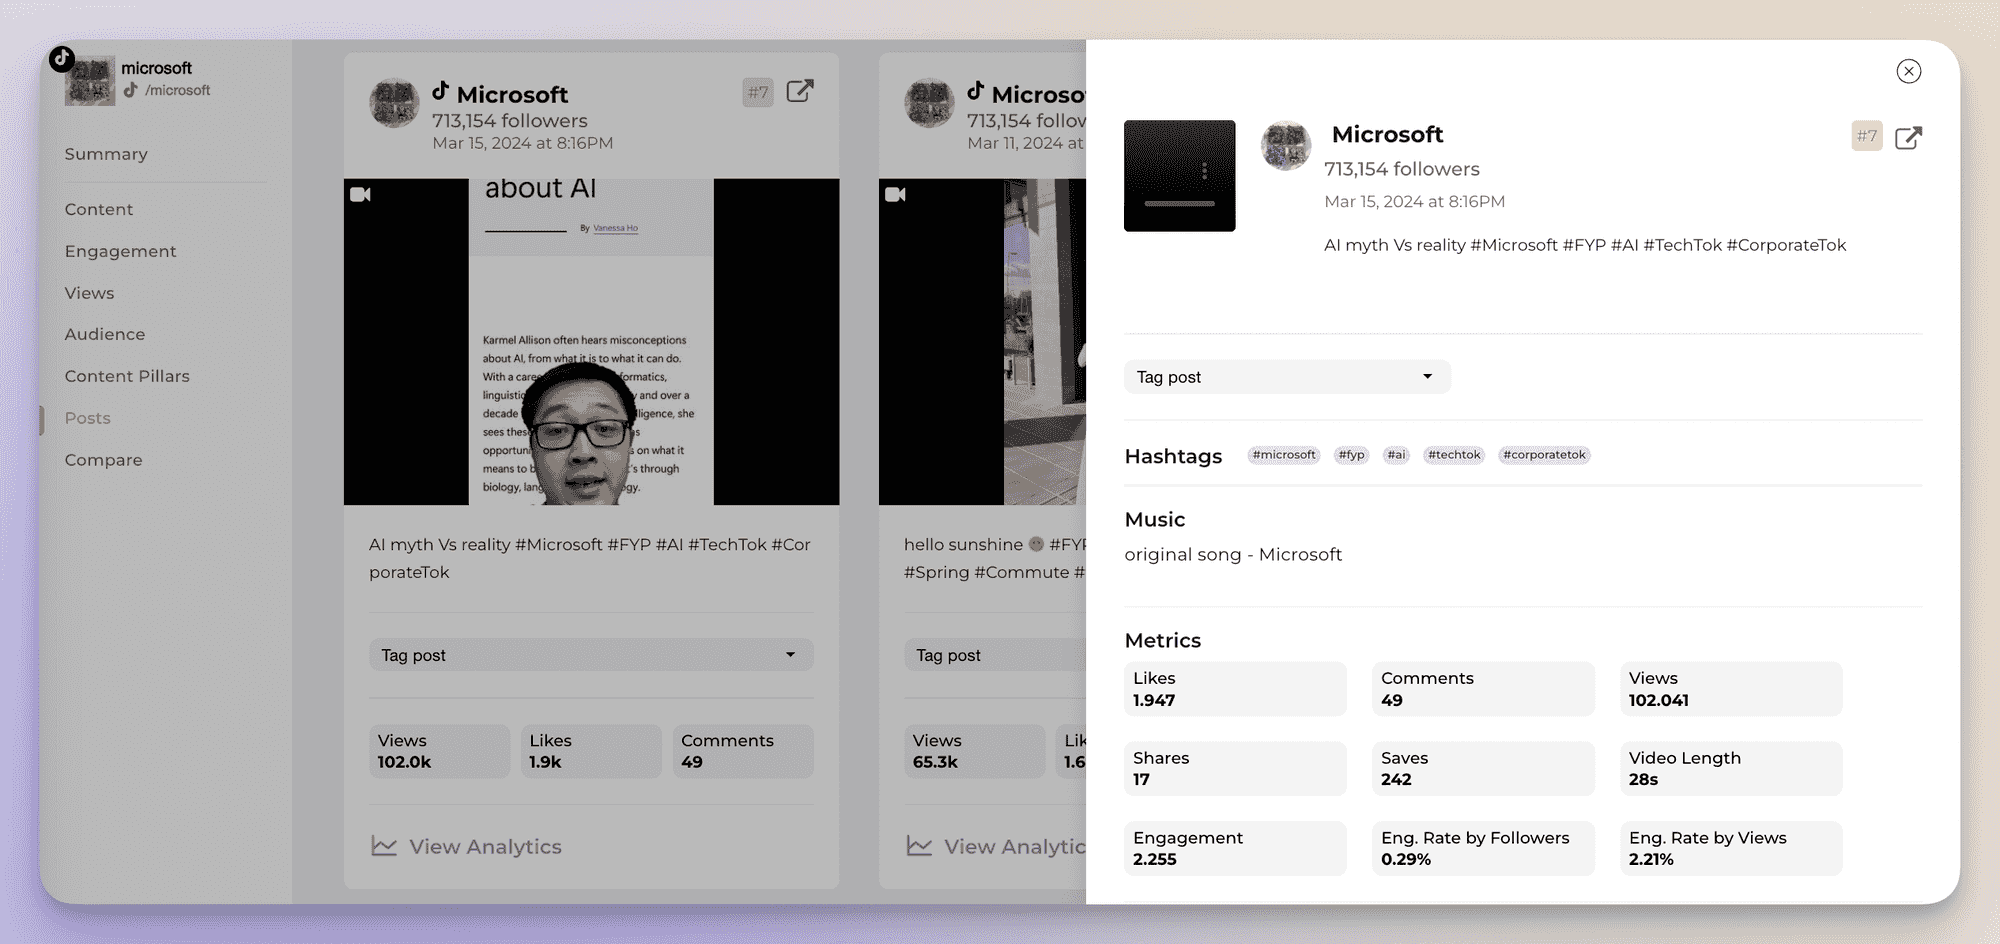Screen dimensions: 2000x944
Task: Click the #7 rank badge in details panel
Action: click(x=1866, y=136)
